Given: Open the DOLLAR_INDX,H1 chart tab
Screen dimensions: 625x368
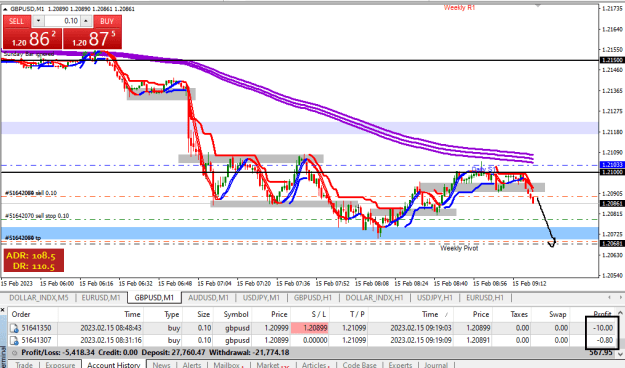Looking at the screenshot, I should (374, 298).
